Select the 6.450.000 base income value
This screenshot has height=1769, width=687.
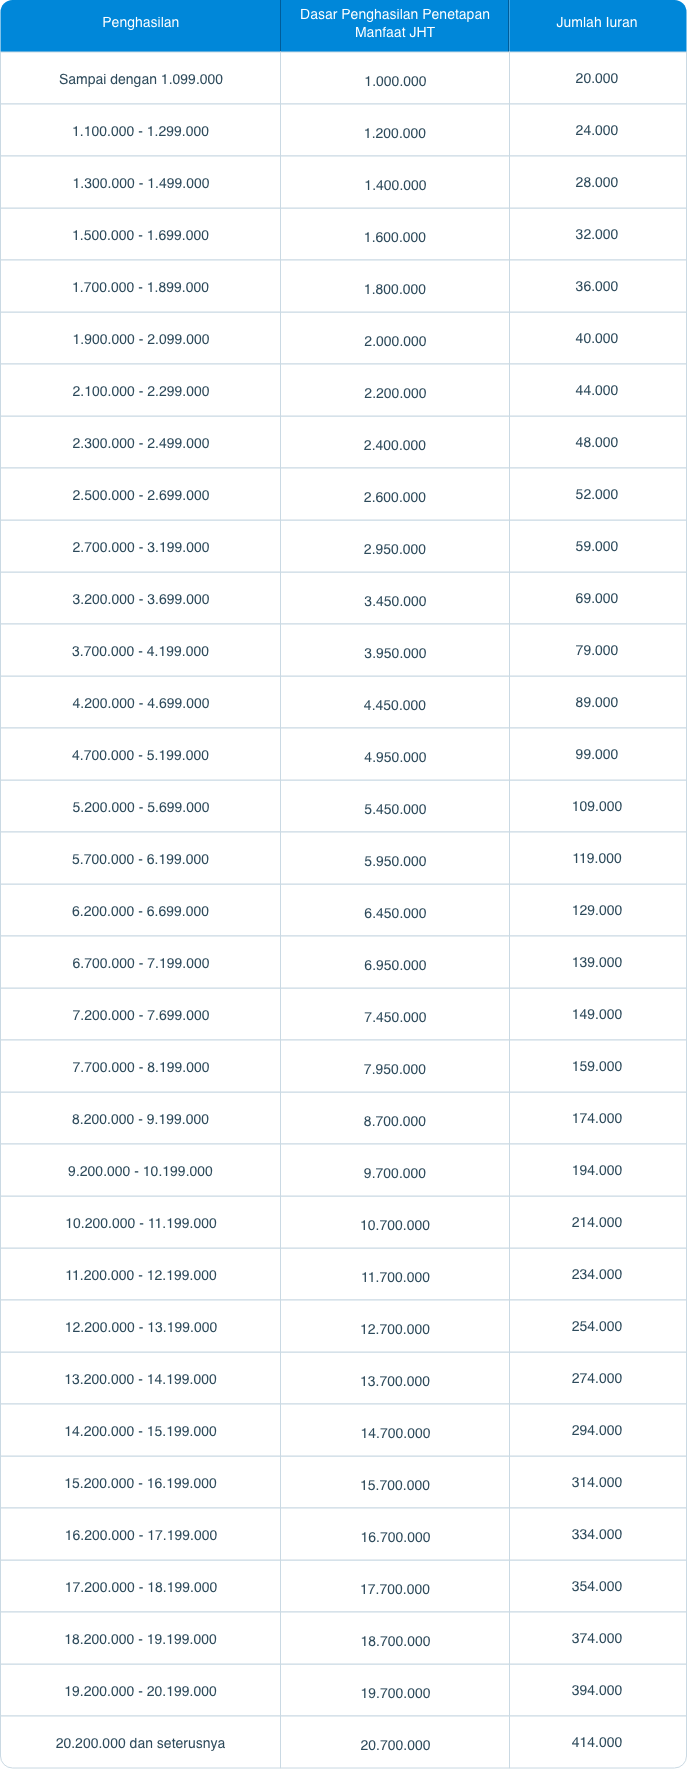click(395, 913)
